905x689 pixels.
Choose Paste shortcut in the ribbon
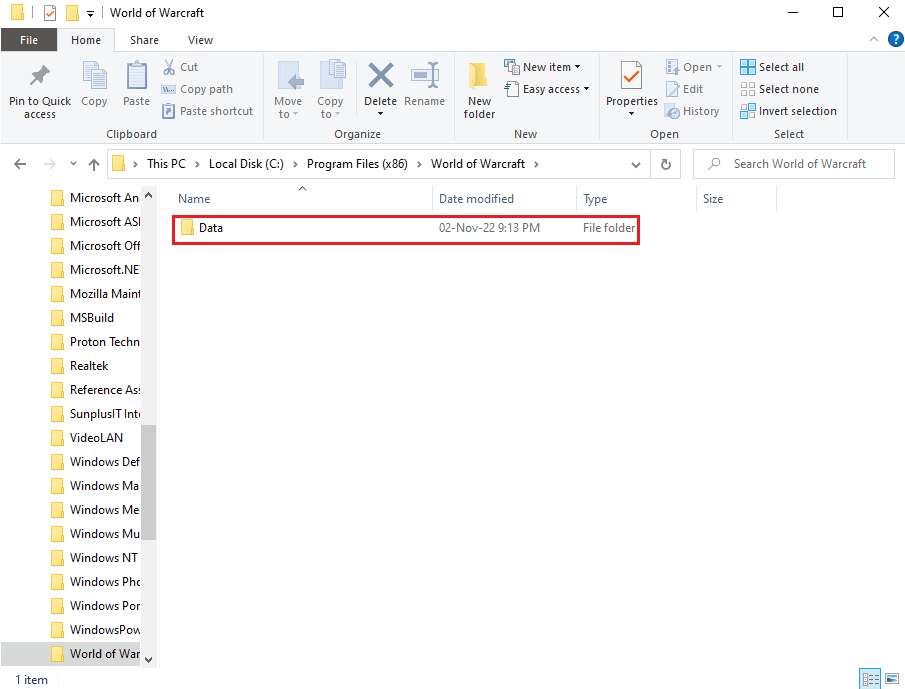coord(208,111)
